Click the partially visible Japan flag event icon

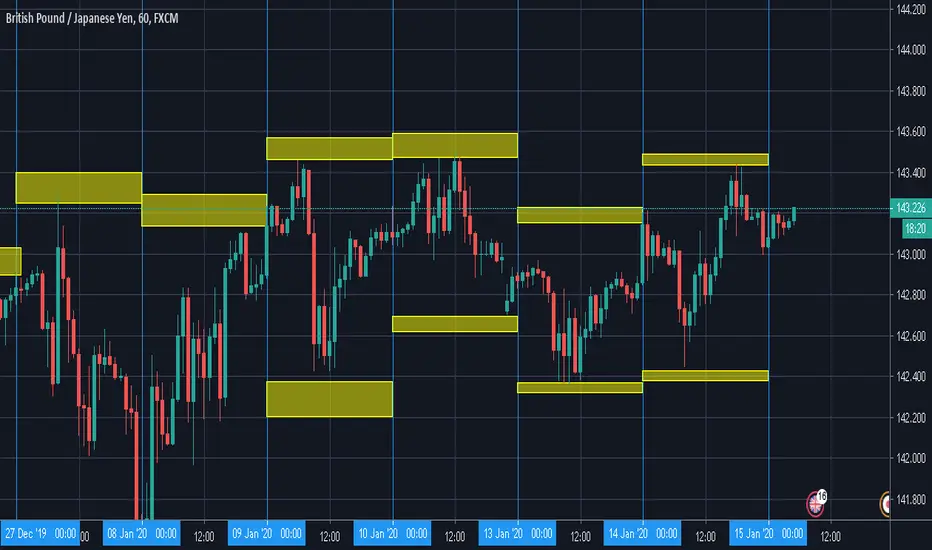point(885,504)
